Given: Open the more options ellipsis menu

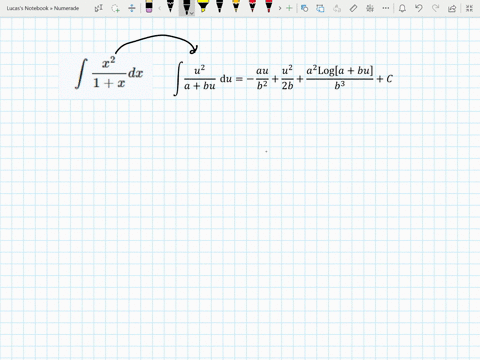Looking at the screenshot, I should tap(386, 8).
